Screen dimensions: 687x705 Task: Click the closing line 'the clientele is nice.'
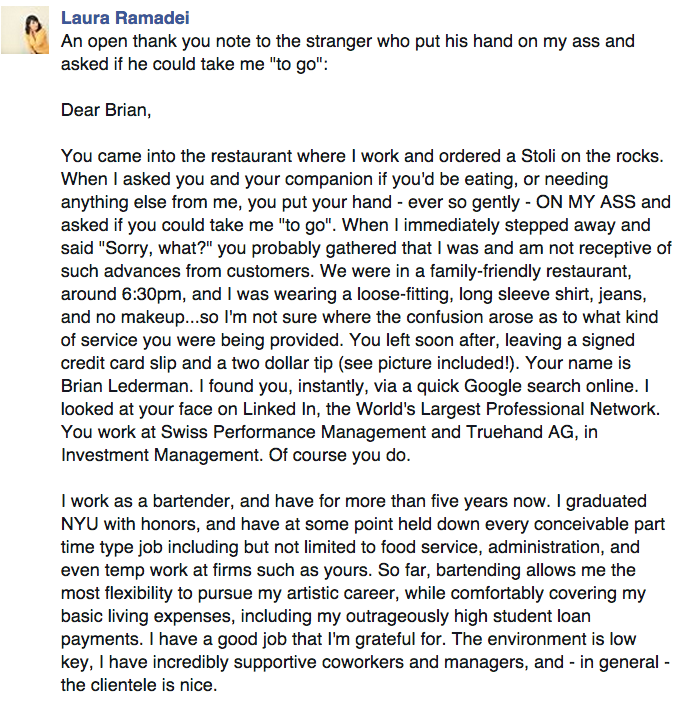[x=139, y=685]
